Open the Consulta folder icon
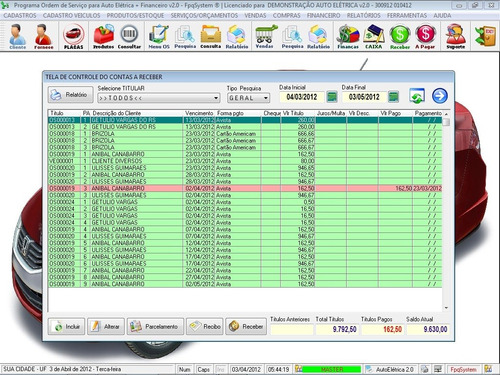500x375 pixels. click(x=211, y=36)
